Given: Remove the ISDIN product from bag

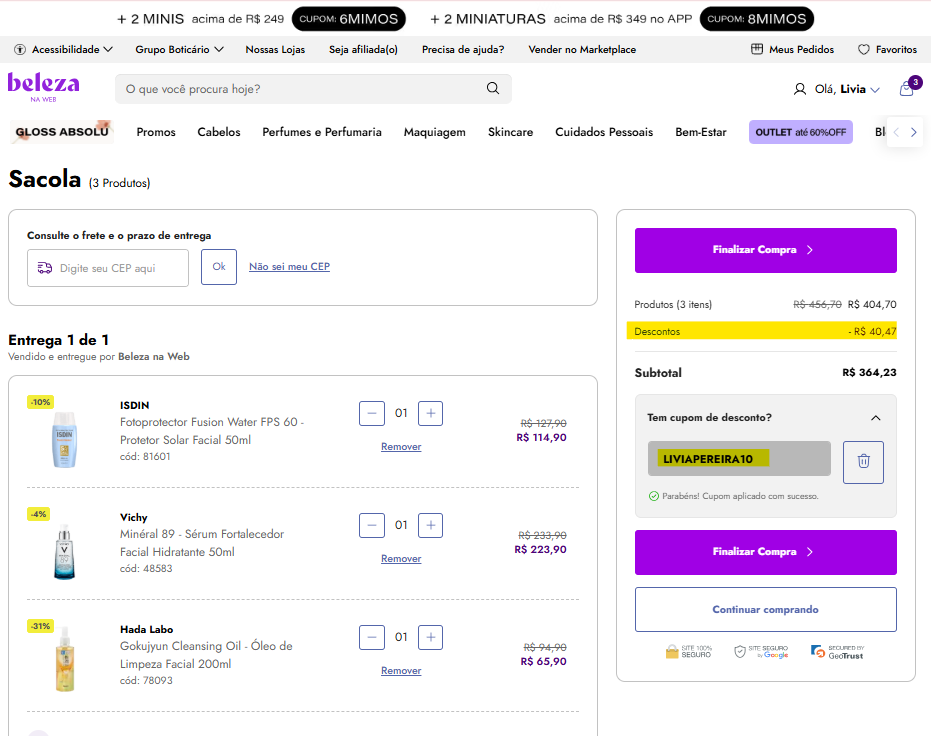Looking at the screenshot, I should [401, 447].
